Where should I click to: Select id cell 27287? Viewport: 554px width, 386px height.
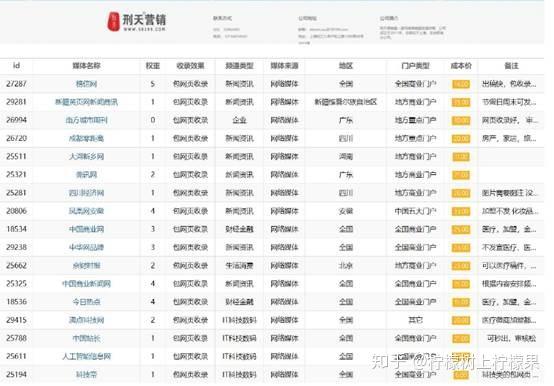pos(16,84)
